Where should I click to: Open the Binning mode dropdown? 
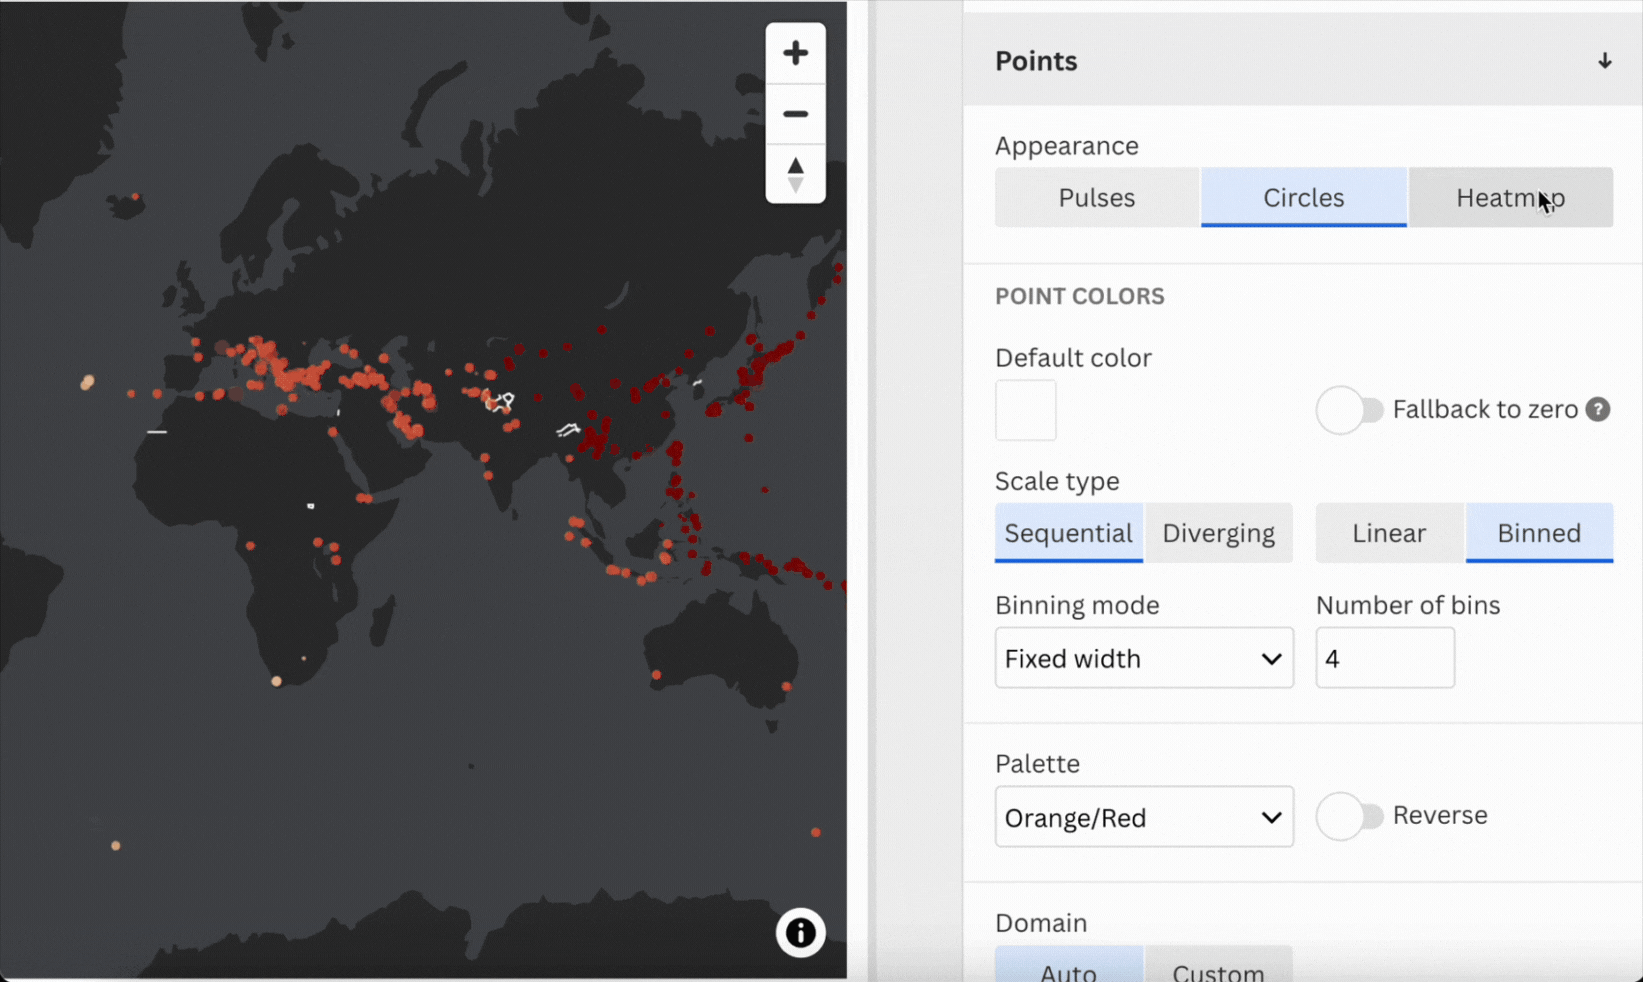click(1143, 658)
